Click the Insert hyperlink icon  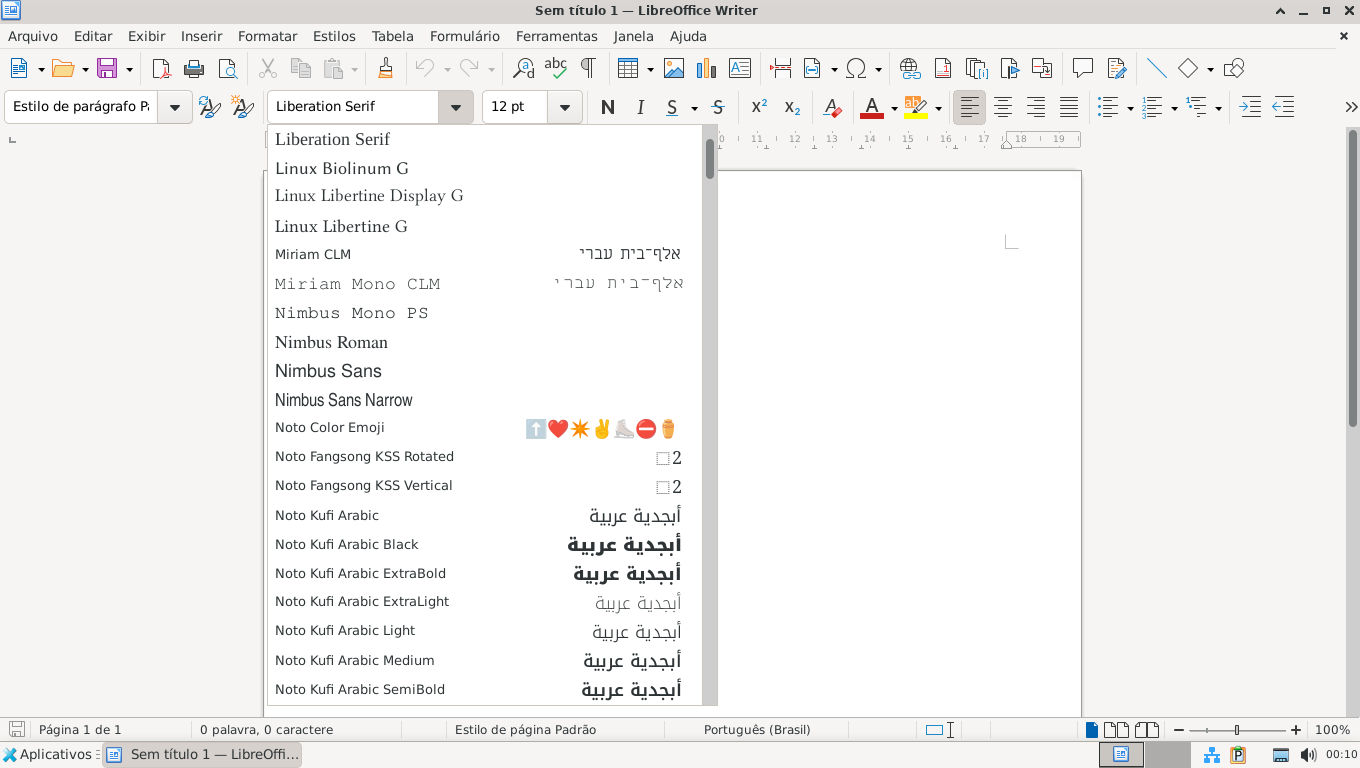tap(909, 69)
